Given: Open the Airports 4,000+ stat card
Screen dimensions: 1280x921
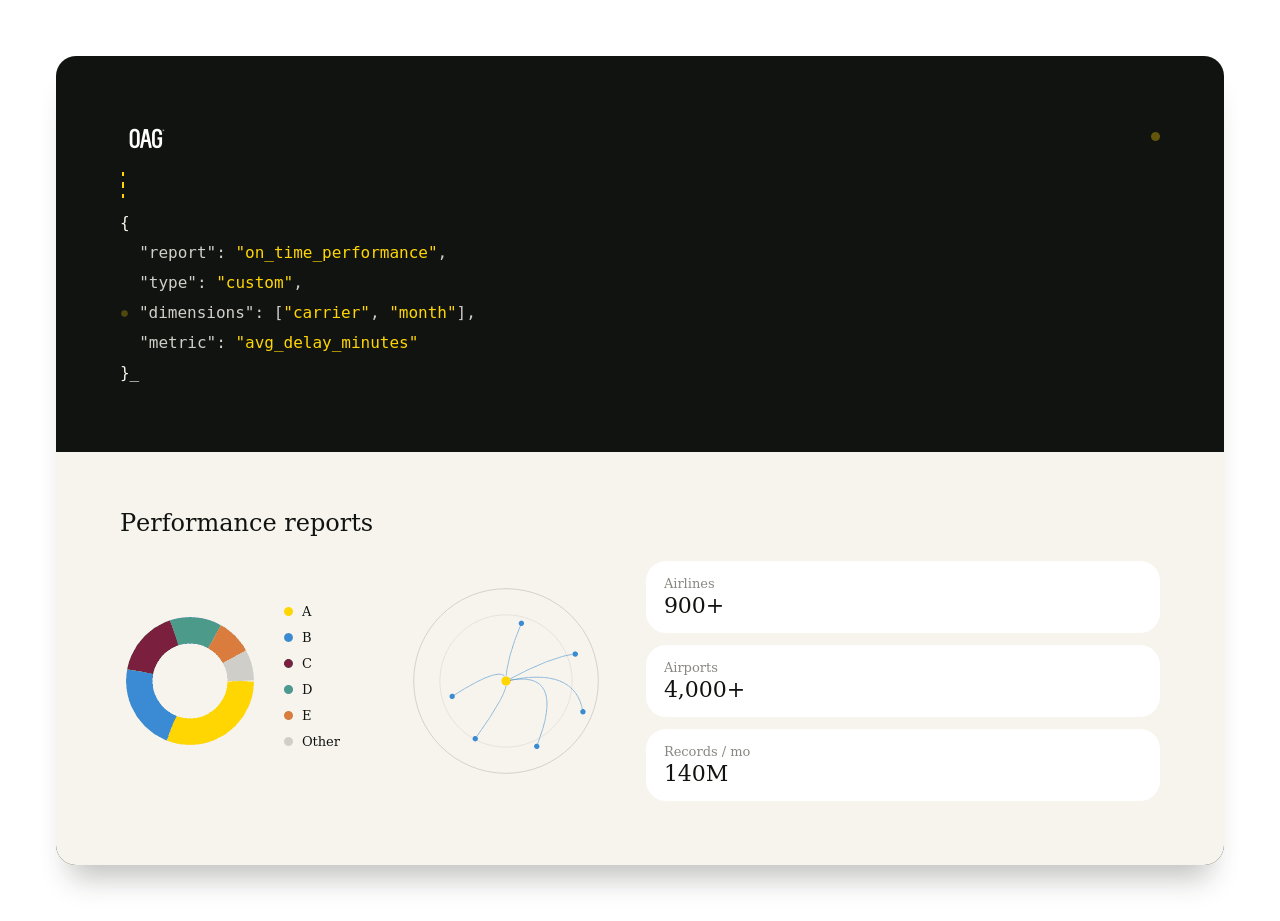Looking at the screenshot, I should click(903, 681).
